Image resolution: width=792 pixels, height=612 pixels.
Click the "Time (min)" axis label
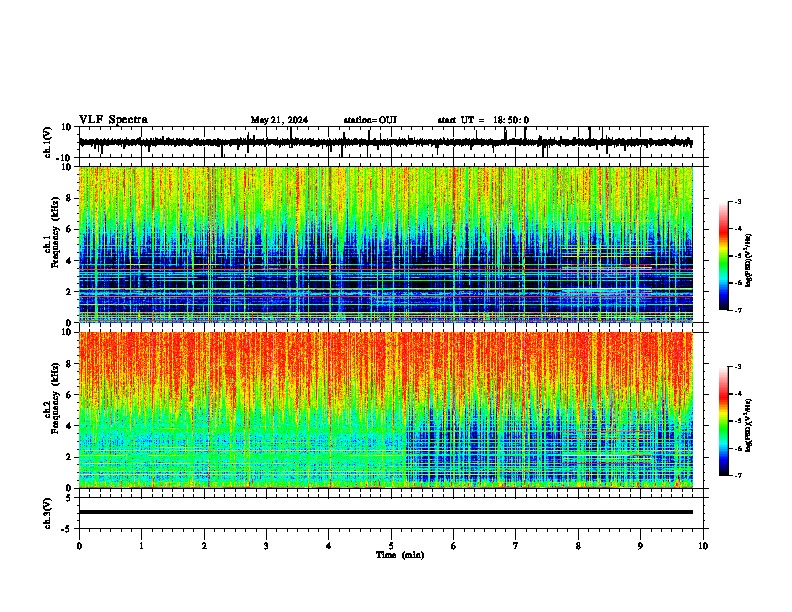tap(400, 555)
